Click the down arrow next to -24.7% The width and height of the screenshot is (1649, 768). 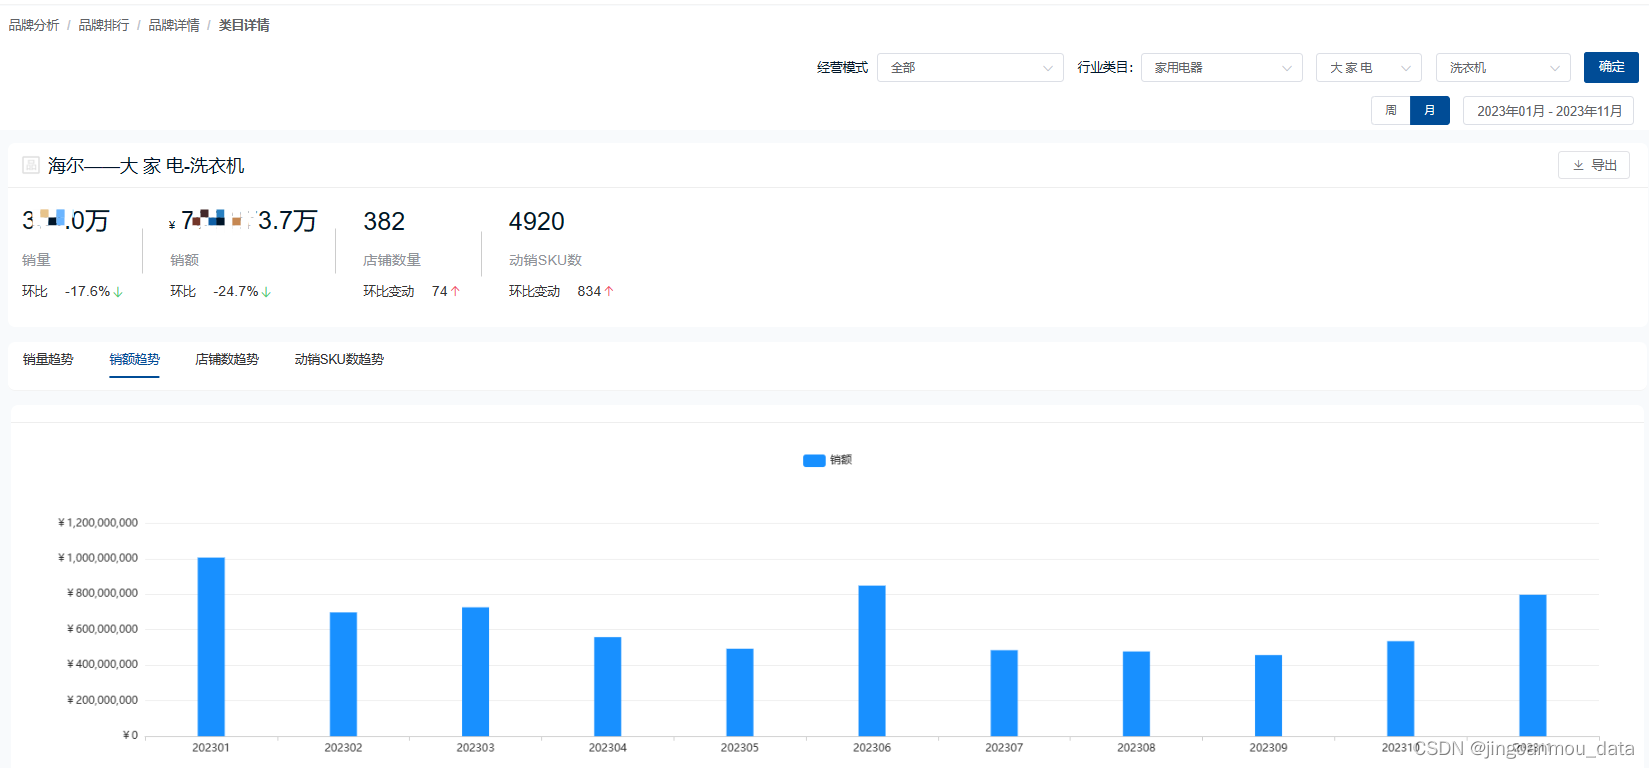coord(266,292)
